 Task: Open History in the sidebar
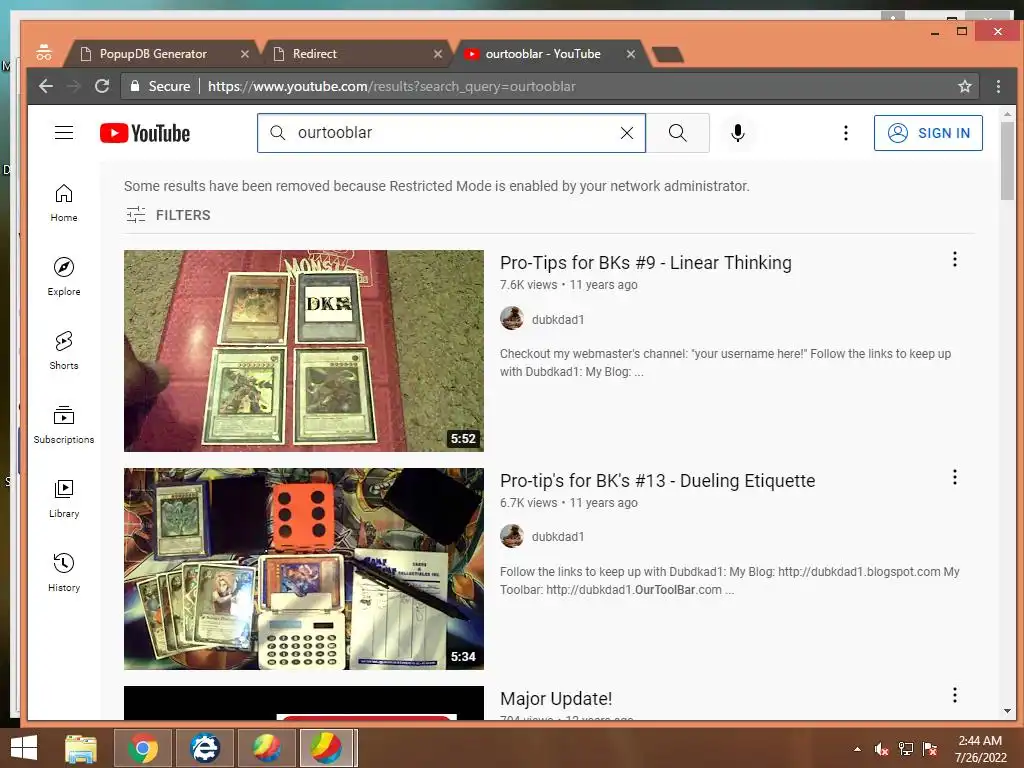coord(64,573)
